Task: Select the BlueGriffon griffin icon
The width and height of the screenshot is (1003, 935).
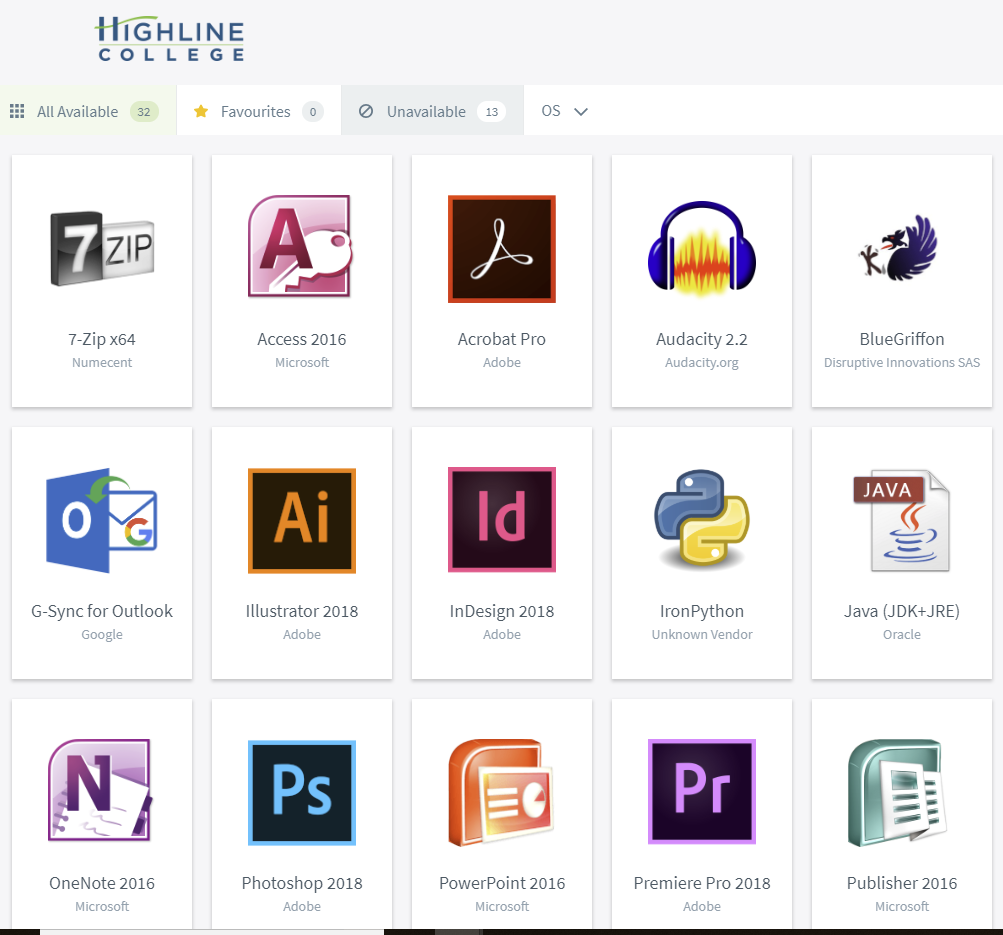Action: (899, 248)
